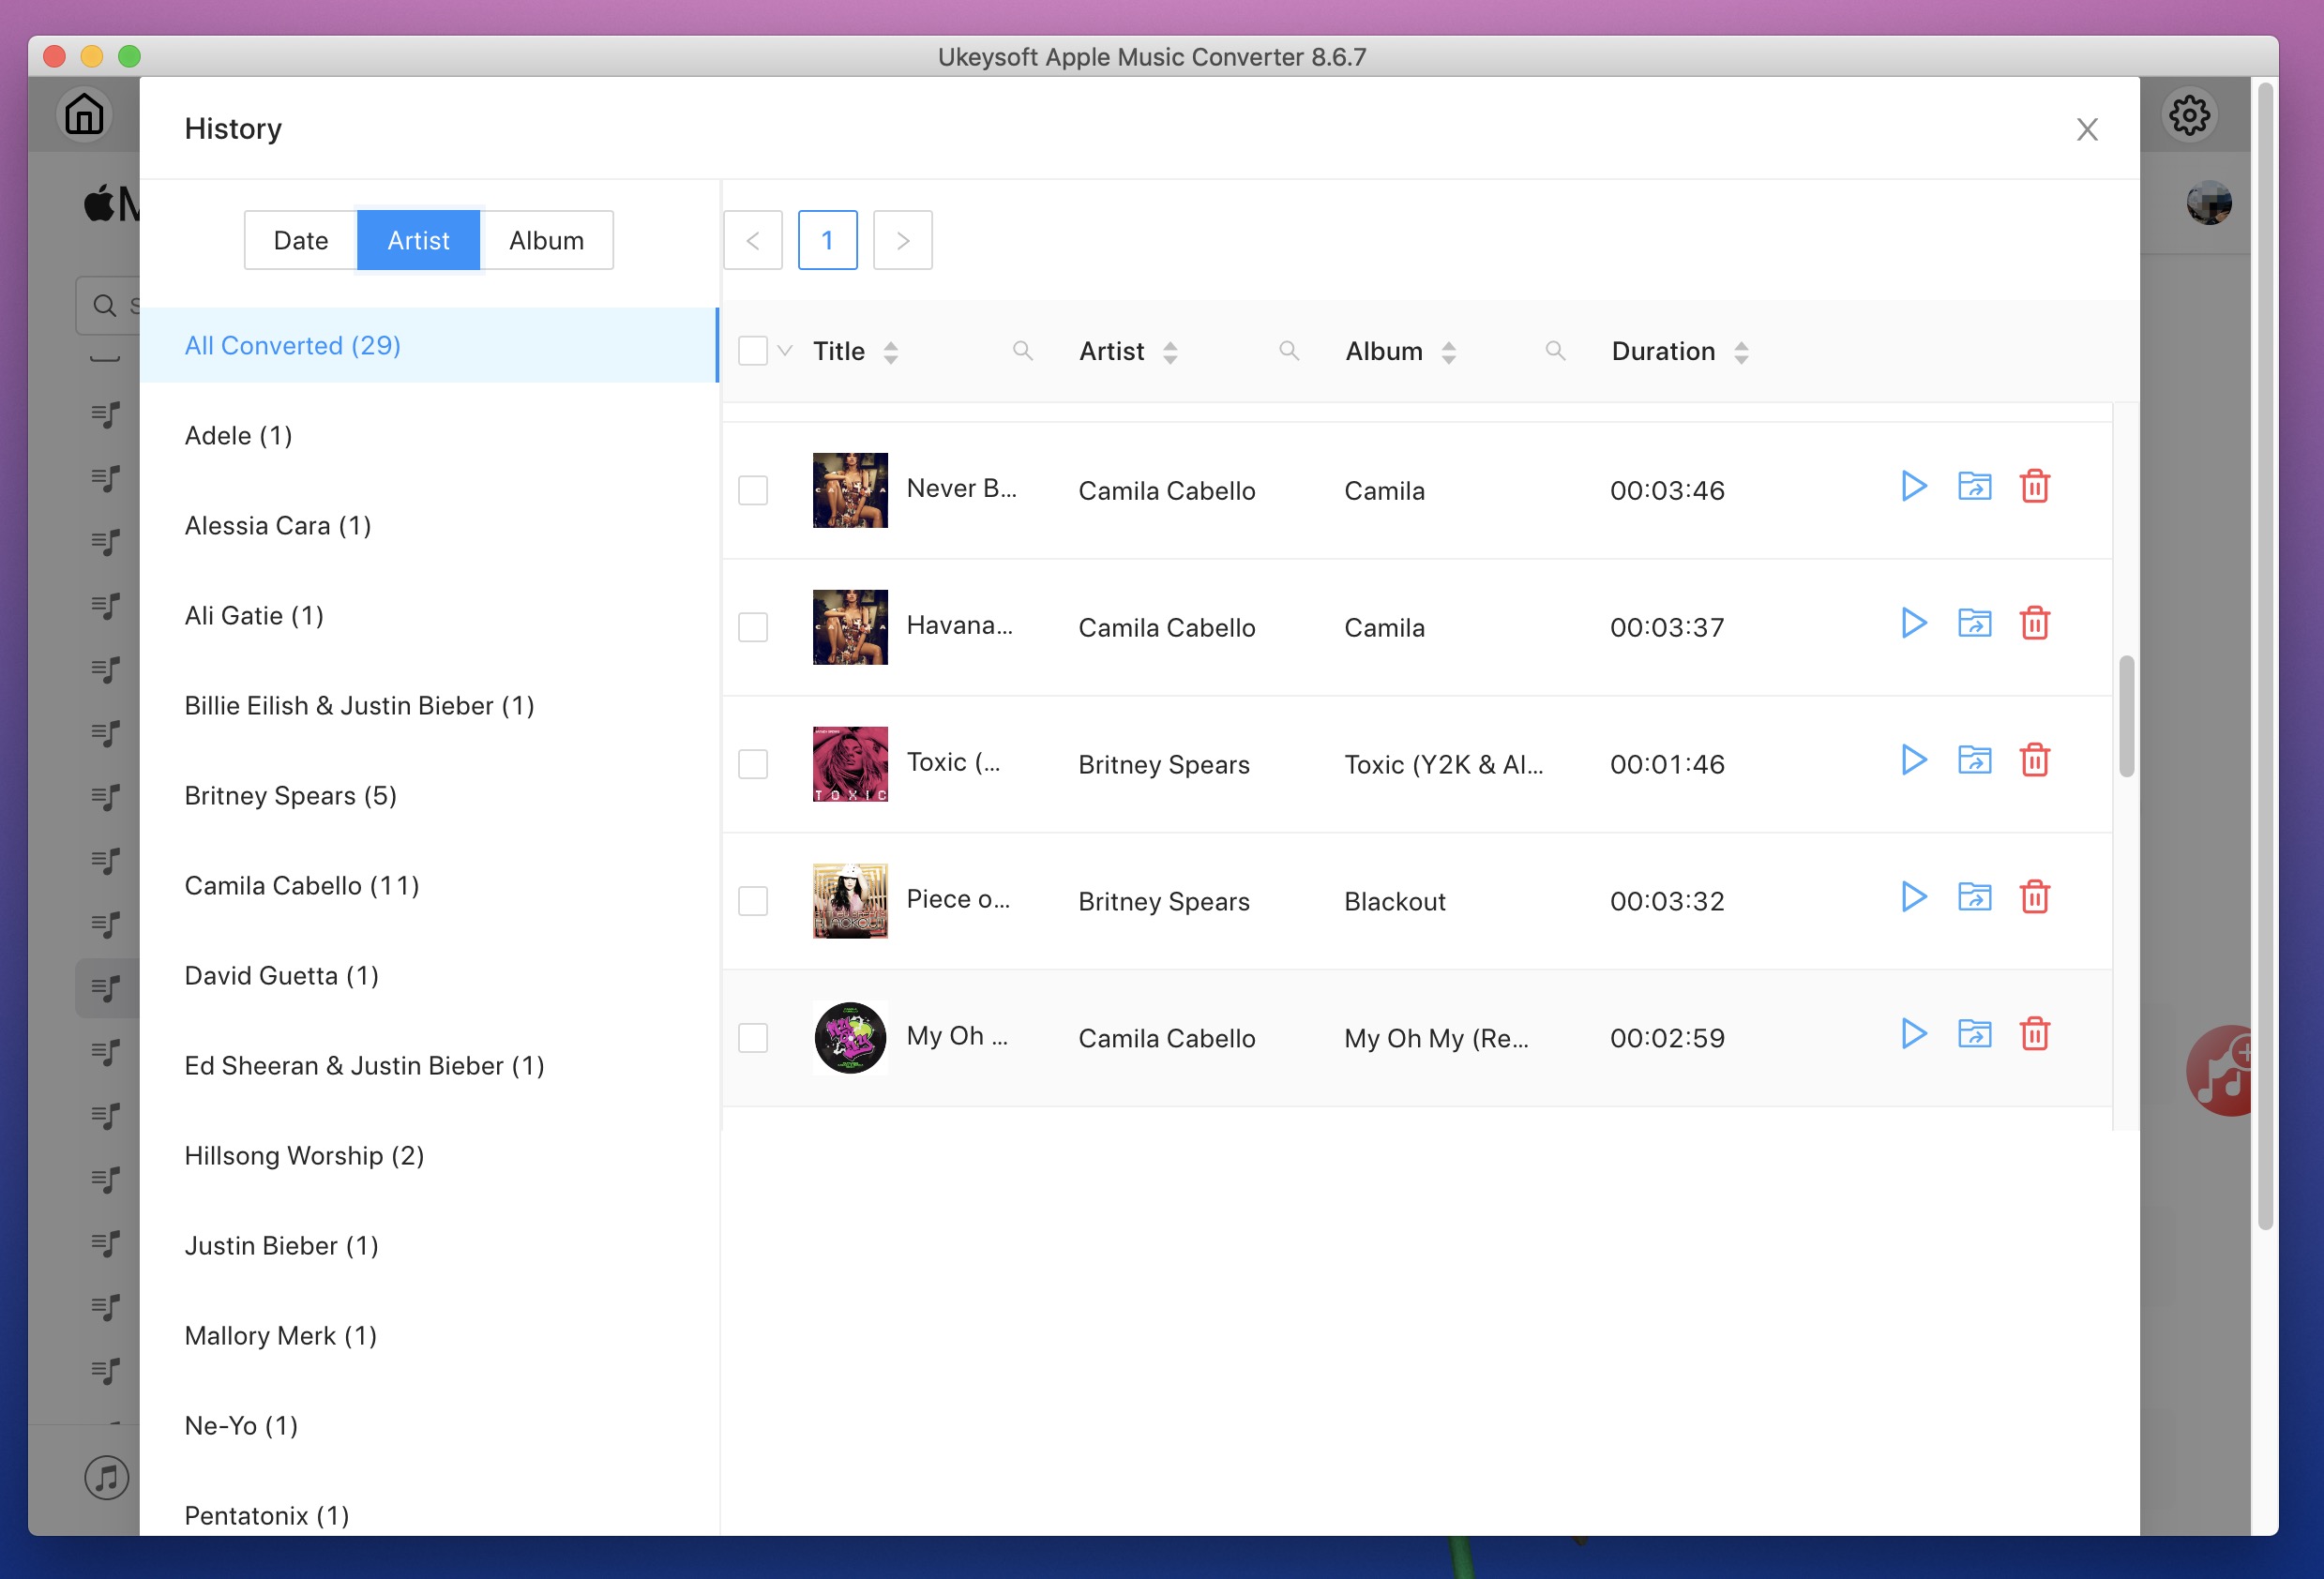Check the My Oh ... row checkbox
This screenshot has height=1579, width=2324.
753,1039
